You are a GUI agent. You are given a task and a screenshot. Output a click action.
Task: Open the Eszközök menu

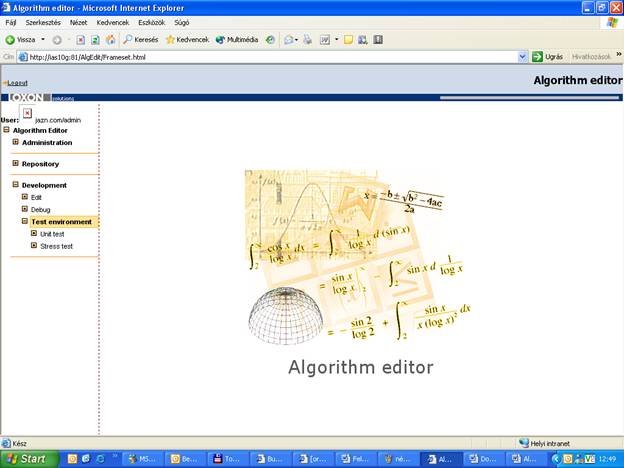coord(151,22)
